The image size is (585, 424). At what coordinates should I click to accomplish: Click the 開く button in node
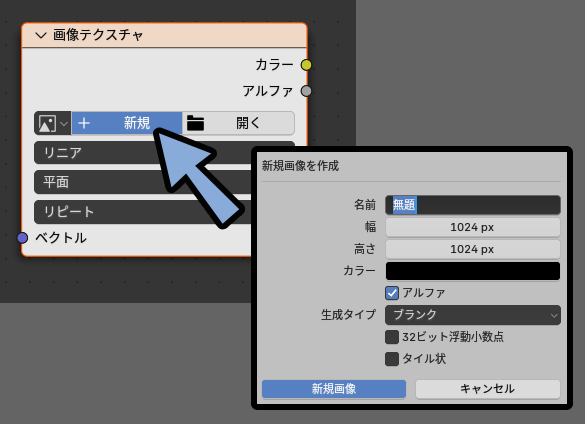coord(238,123)
